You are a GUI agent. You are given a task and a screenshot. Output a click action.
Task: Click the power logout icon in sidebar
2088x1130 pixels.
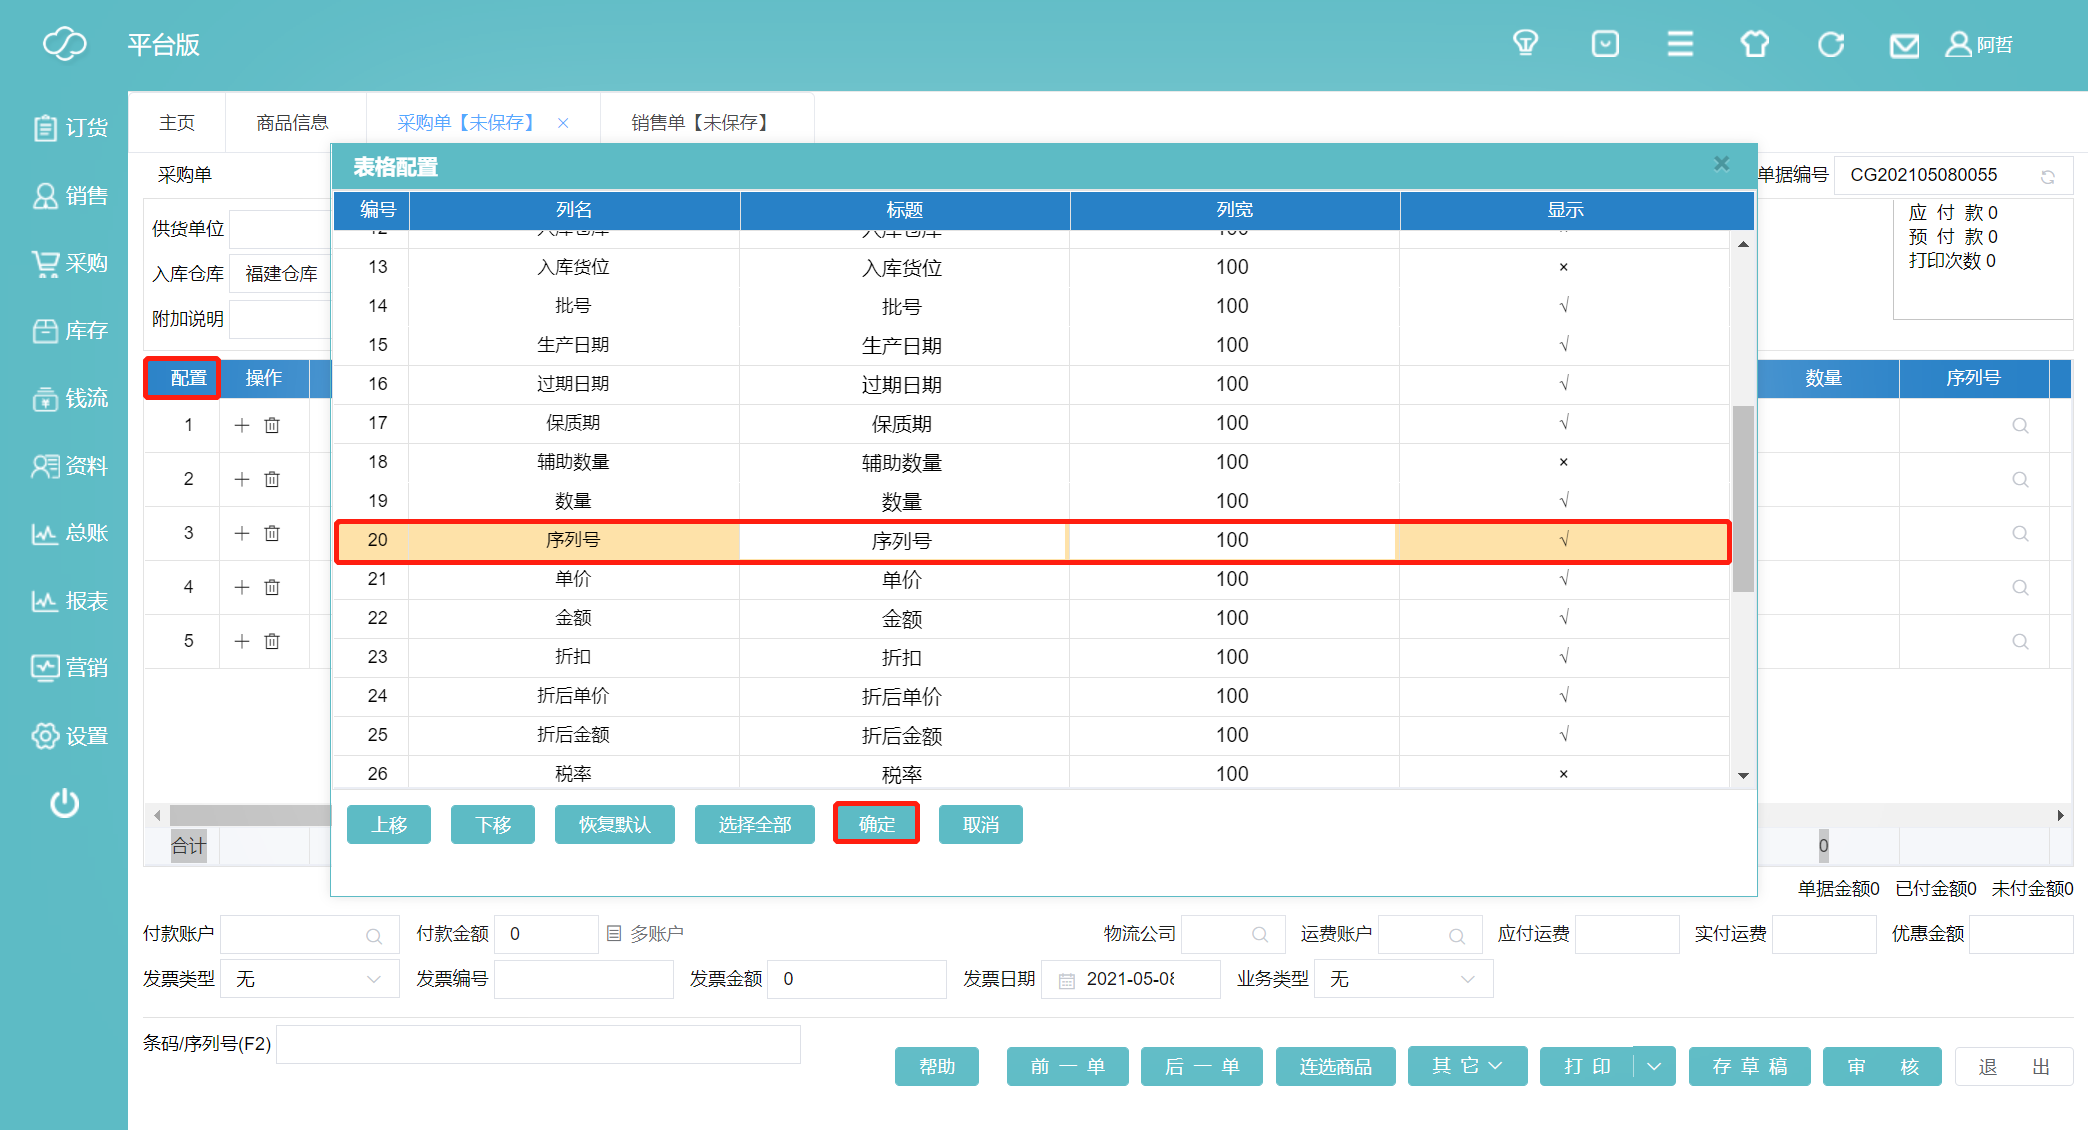65,803
